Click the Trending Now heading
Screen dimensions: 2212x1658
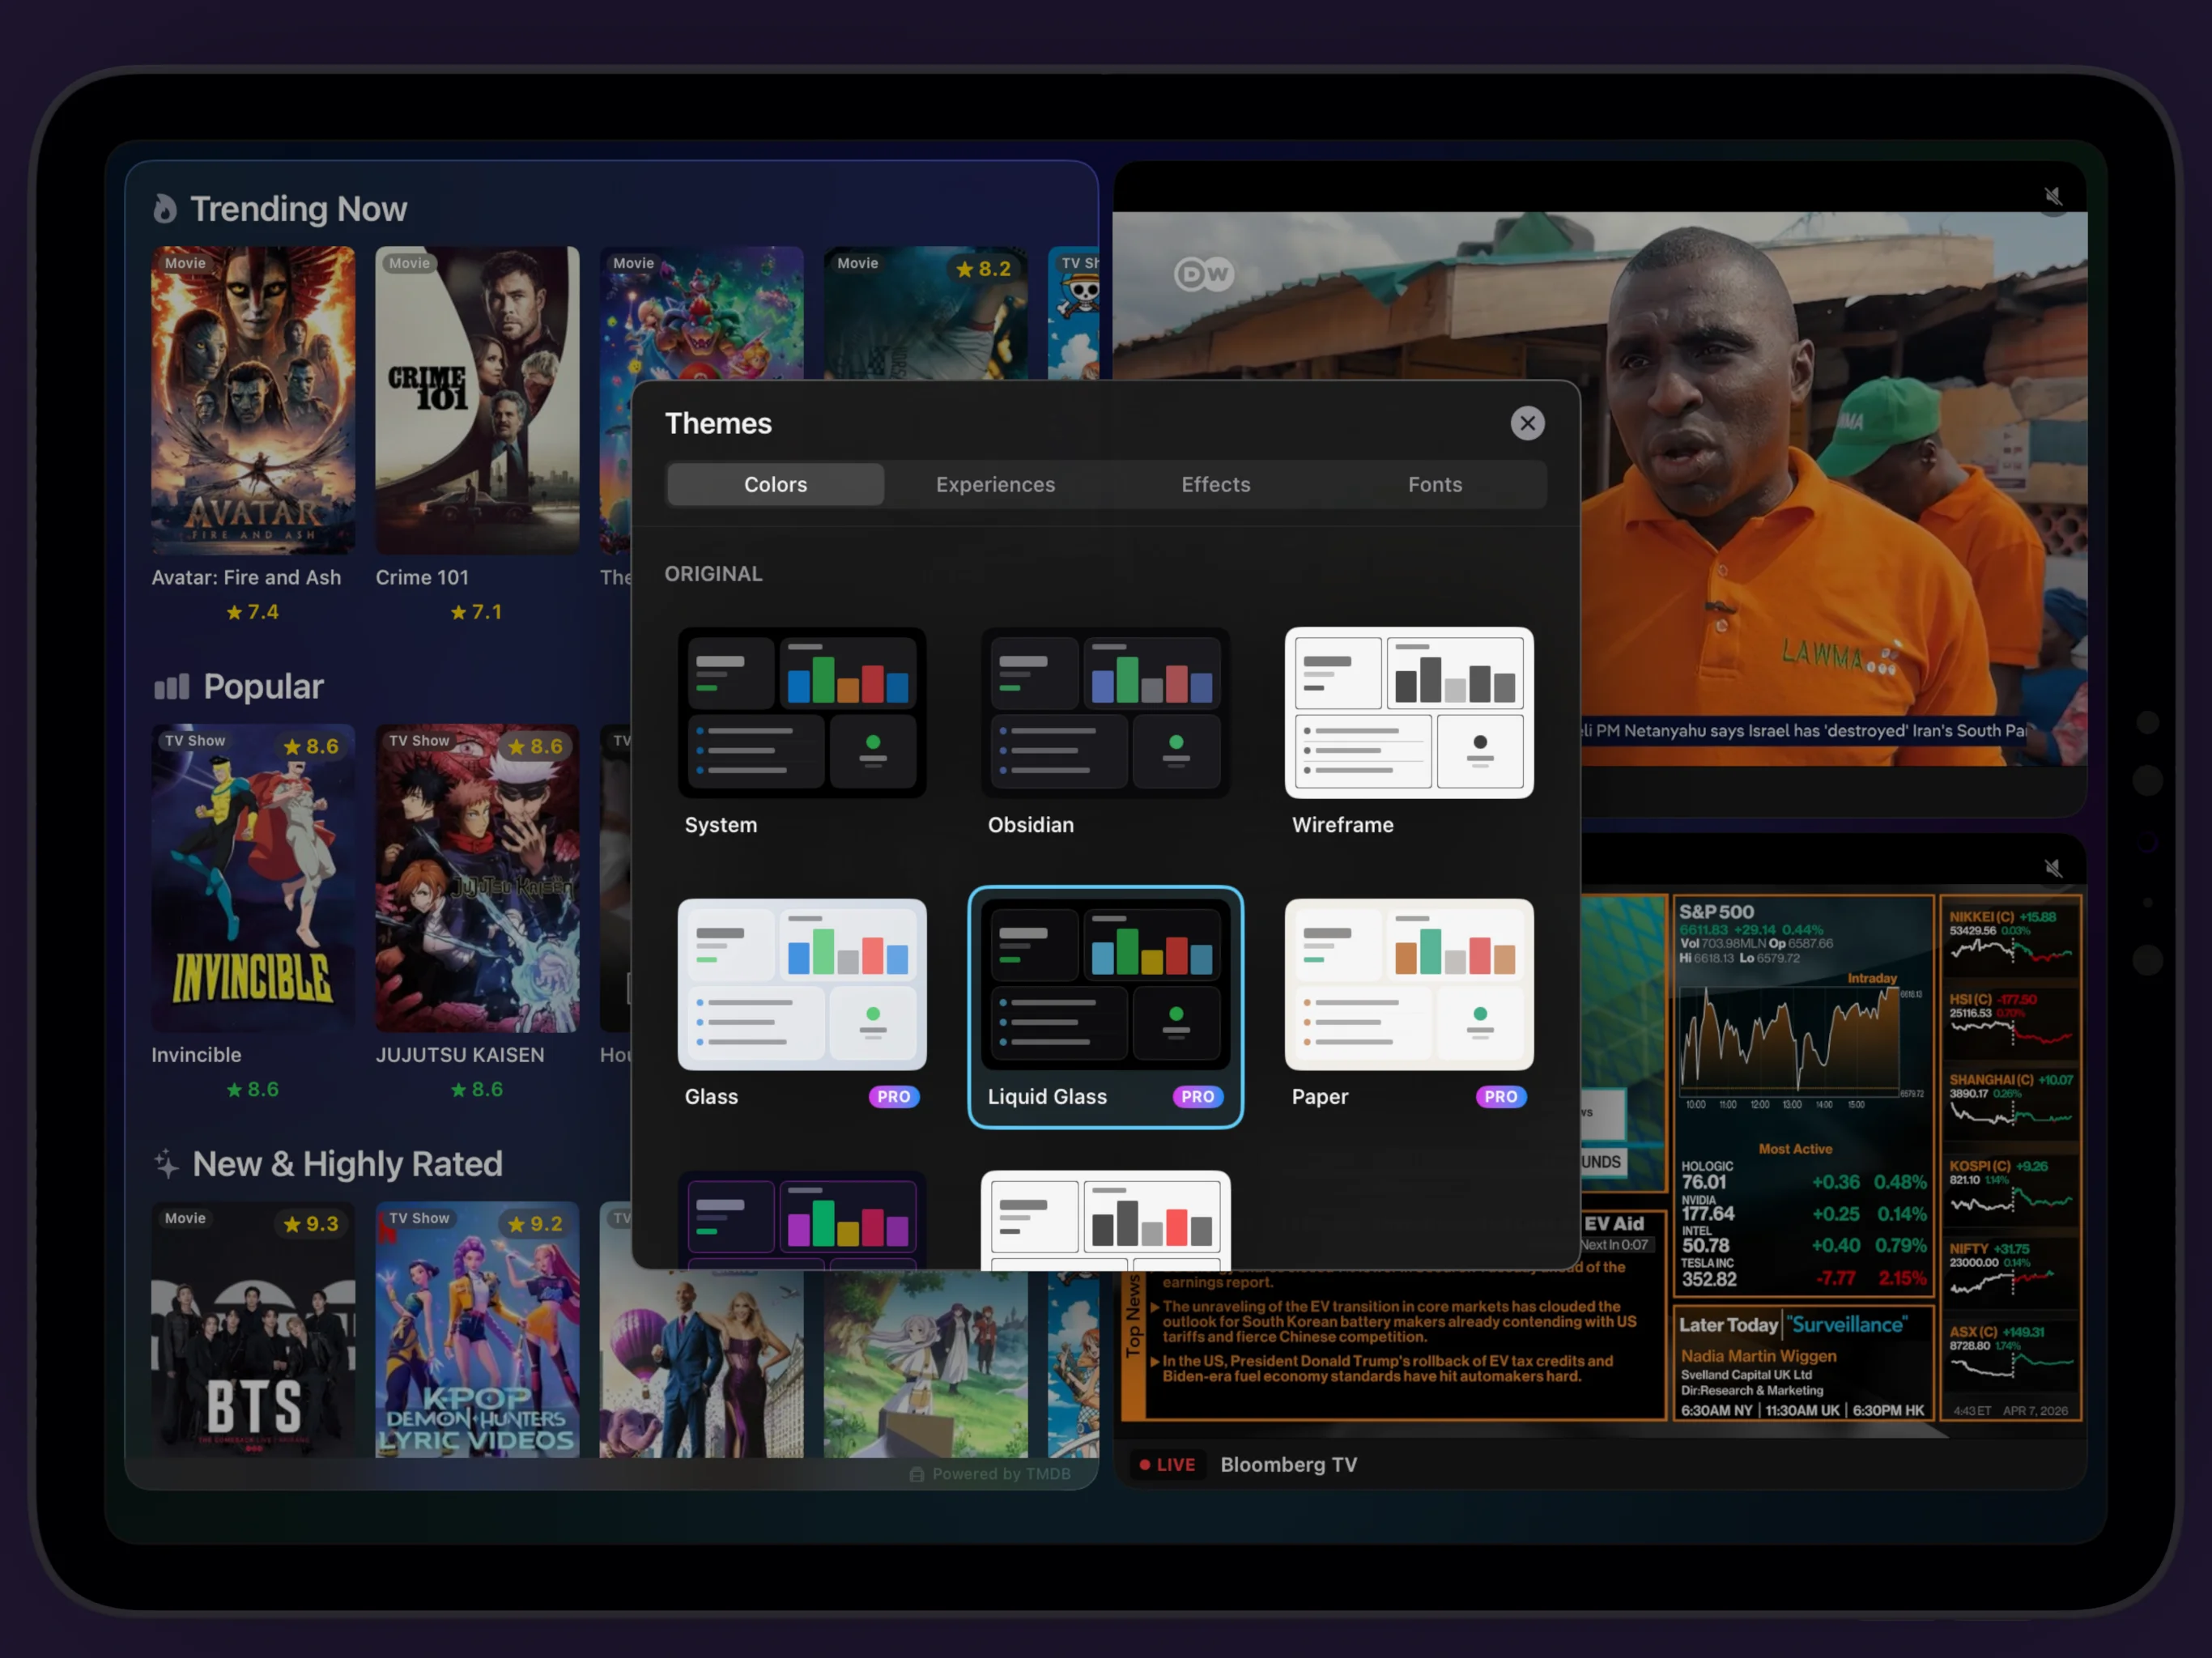pos(298,209)
